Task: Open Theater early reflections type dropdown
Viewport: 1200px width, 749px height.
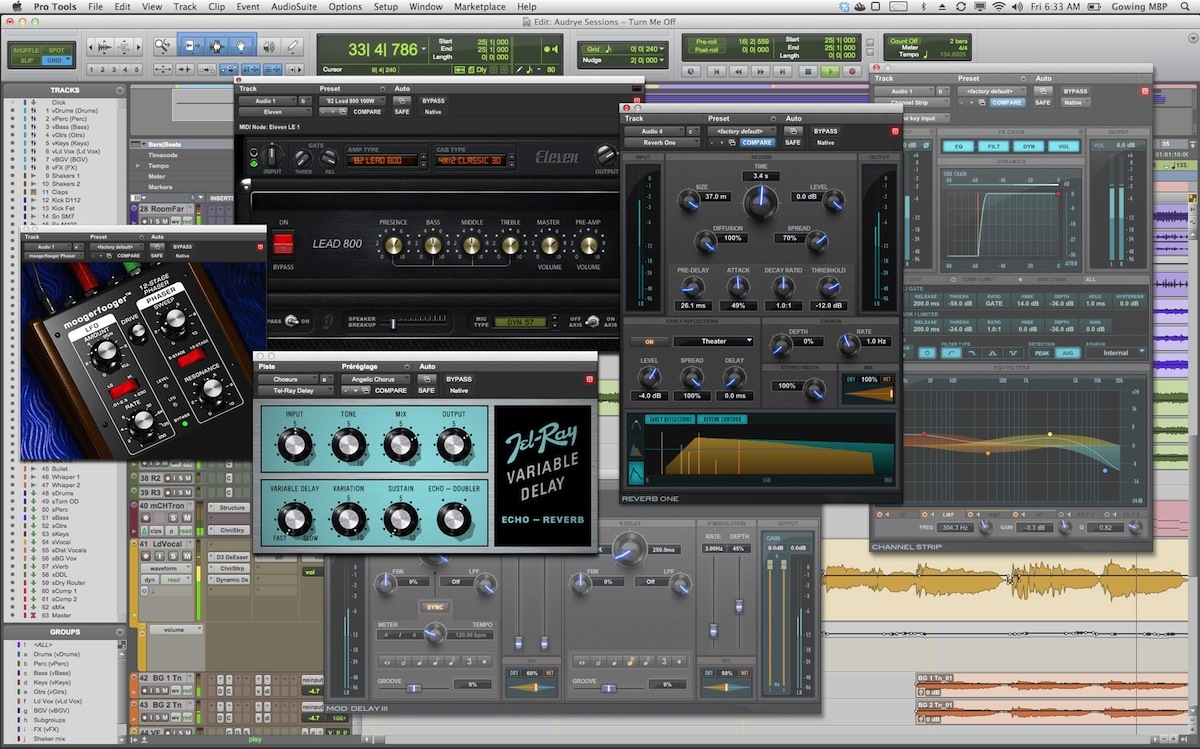Action: point(713,341)
